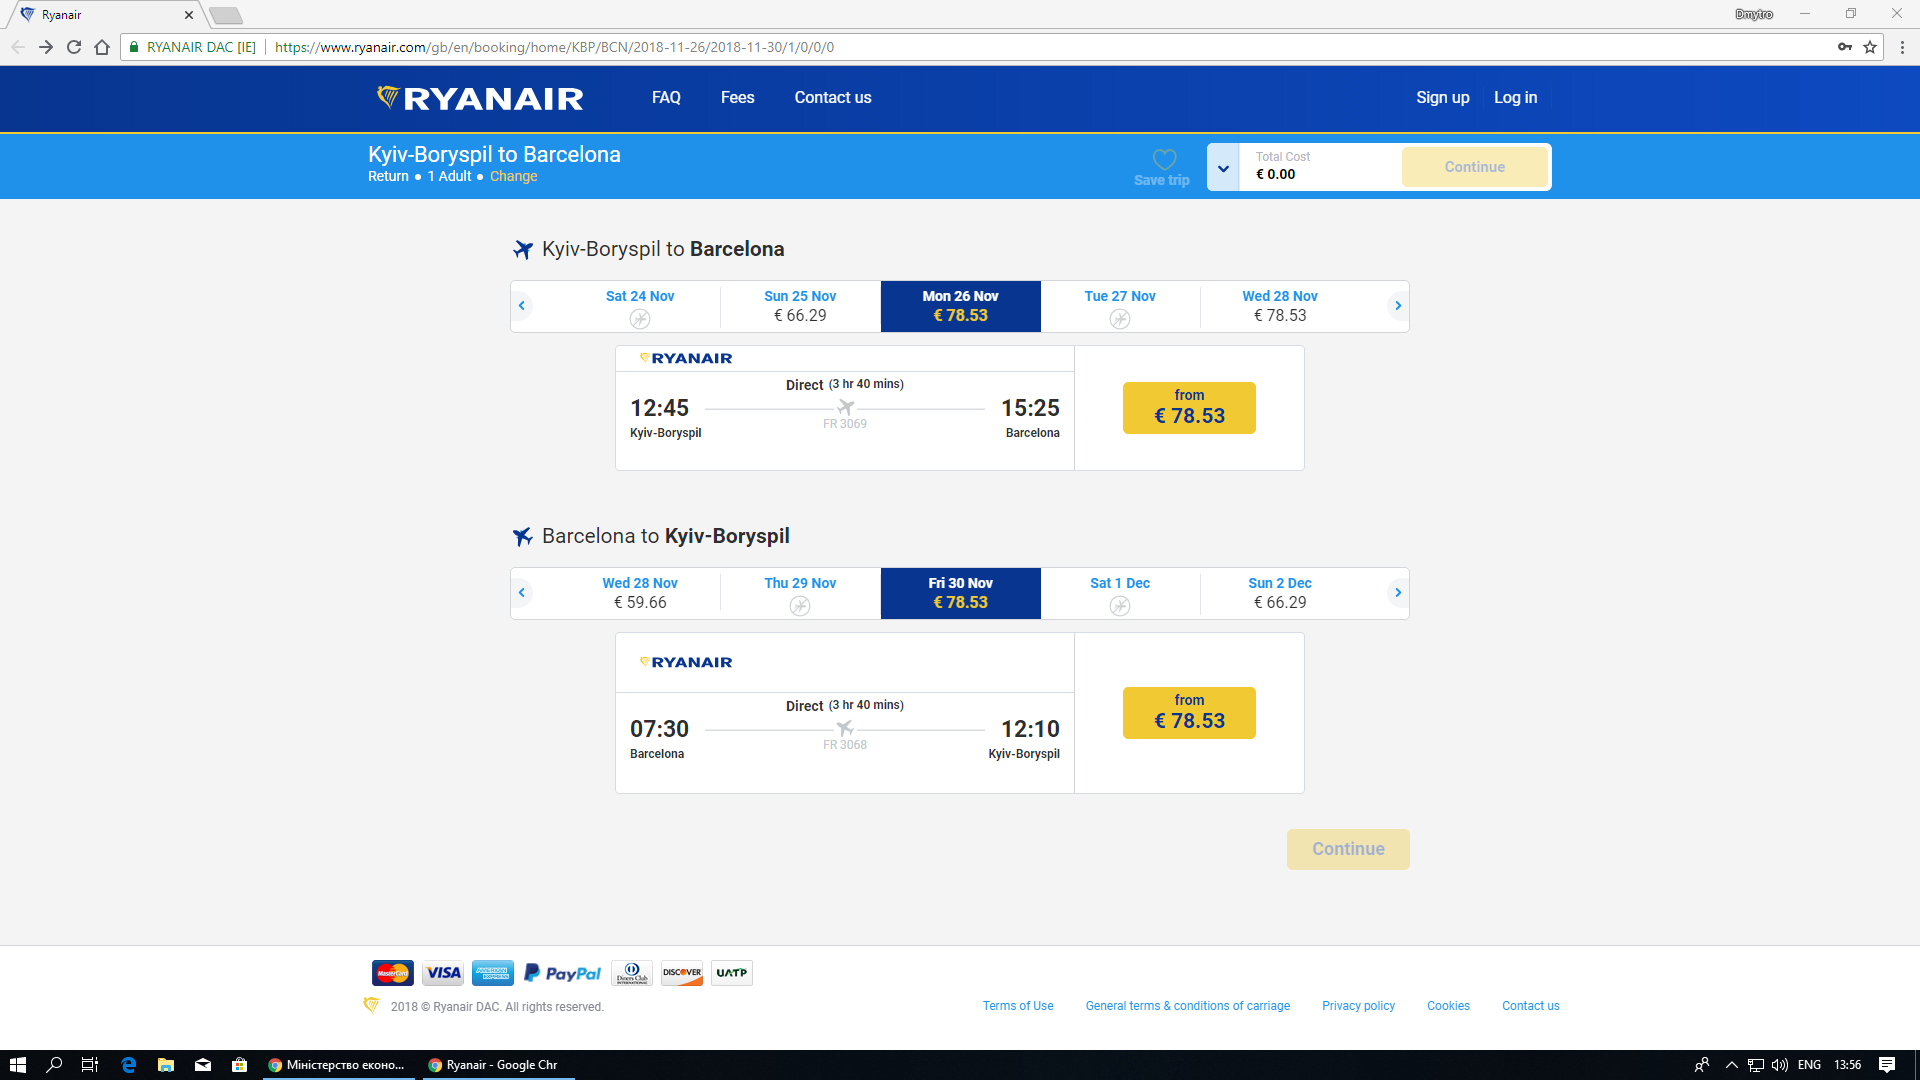The width and height of the screenshot is (1920, 1080).
Task: Show later outbound dates with right chevron
Action: pos(1397,306)
